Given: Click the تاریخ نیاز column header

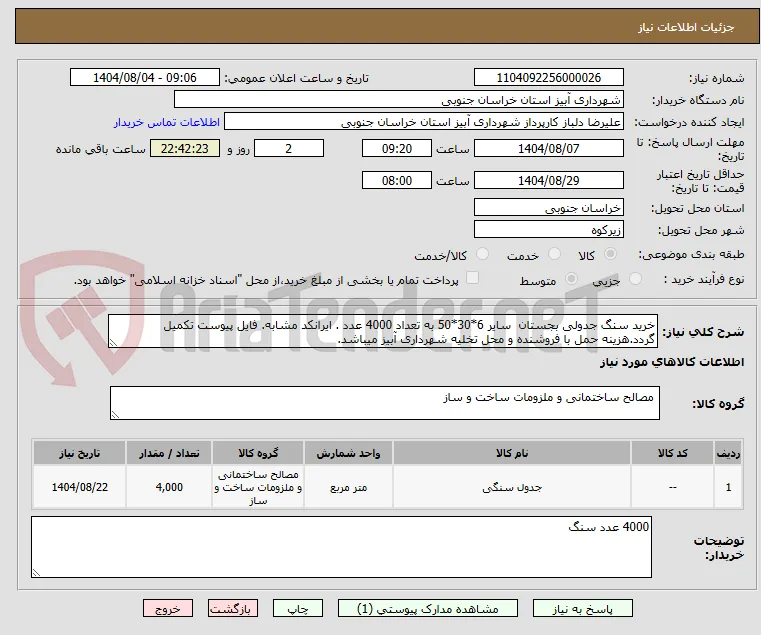Looking at the screenshot, I should tap(80, 453).
